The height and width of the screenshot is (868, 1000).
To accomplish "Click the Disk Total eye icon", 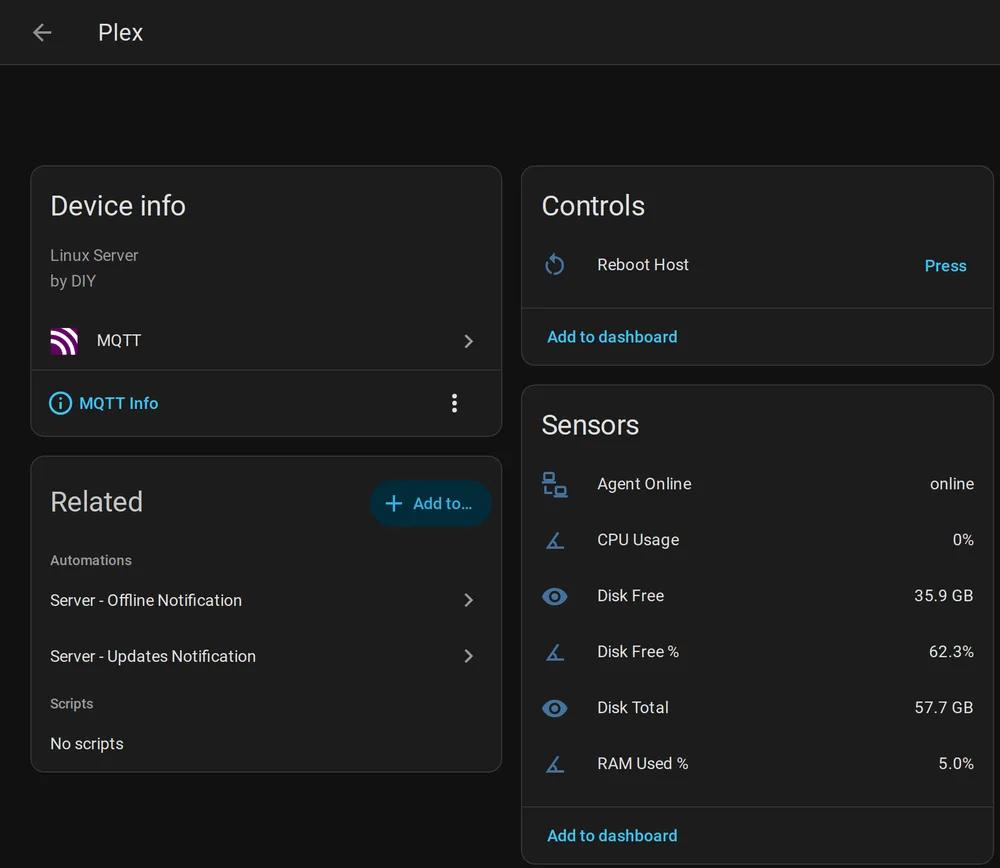I will point(555,708).
